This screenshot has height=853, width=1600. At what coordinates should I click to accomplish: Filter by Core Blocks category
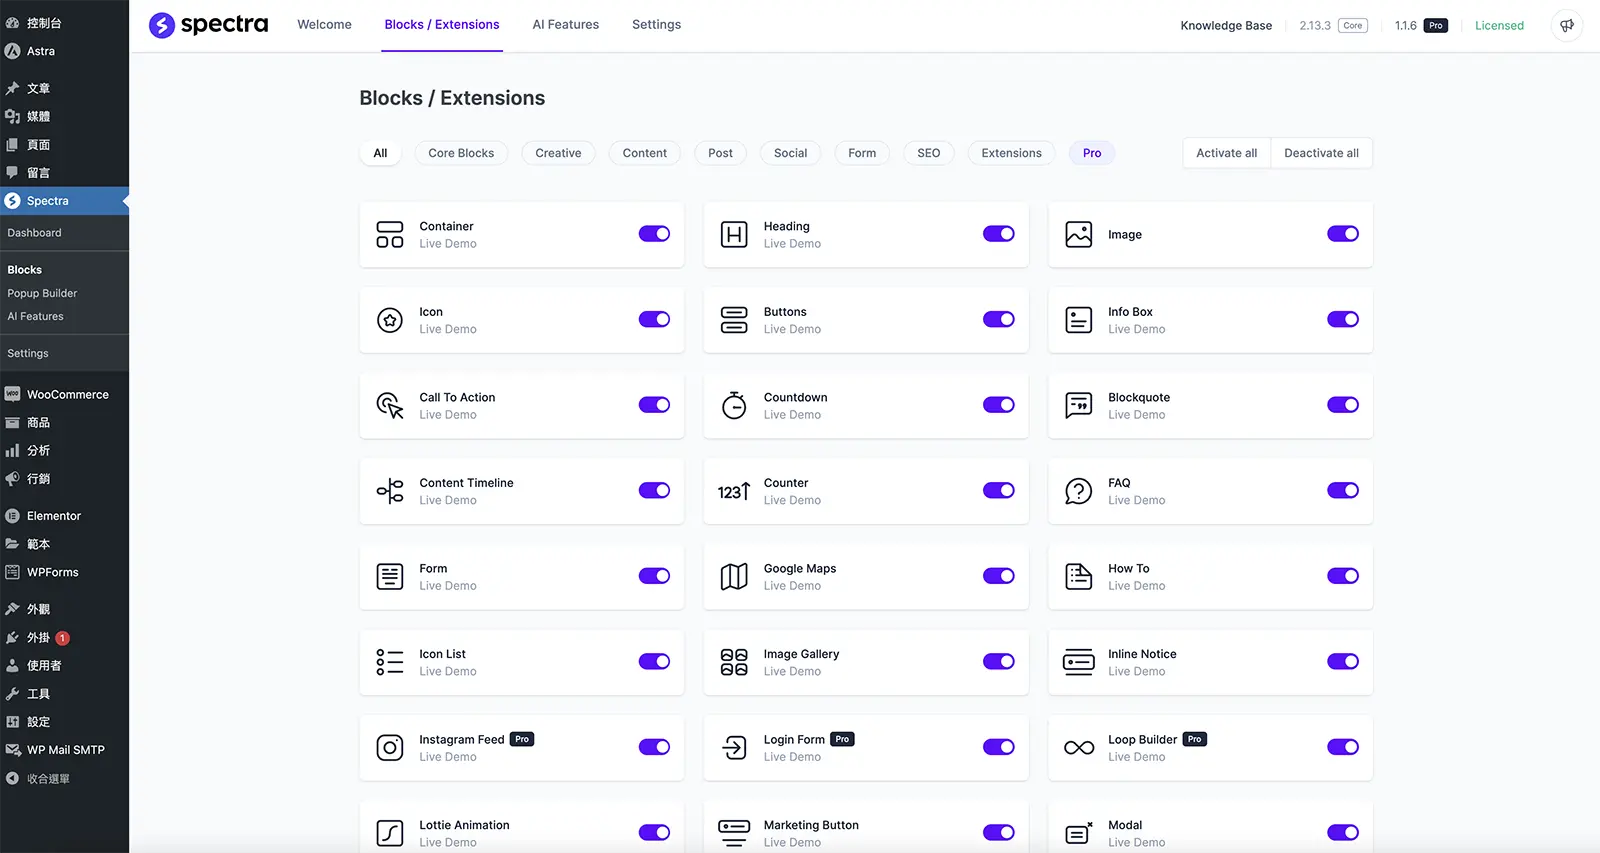coord(461,153)
